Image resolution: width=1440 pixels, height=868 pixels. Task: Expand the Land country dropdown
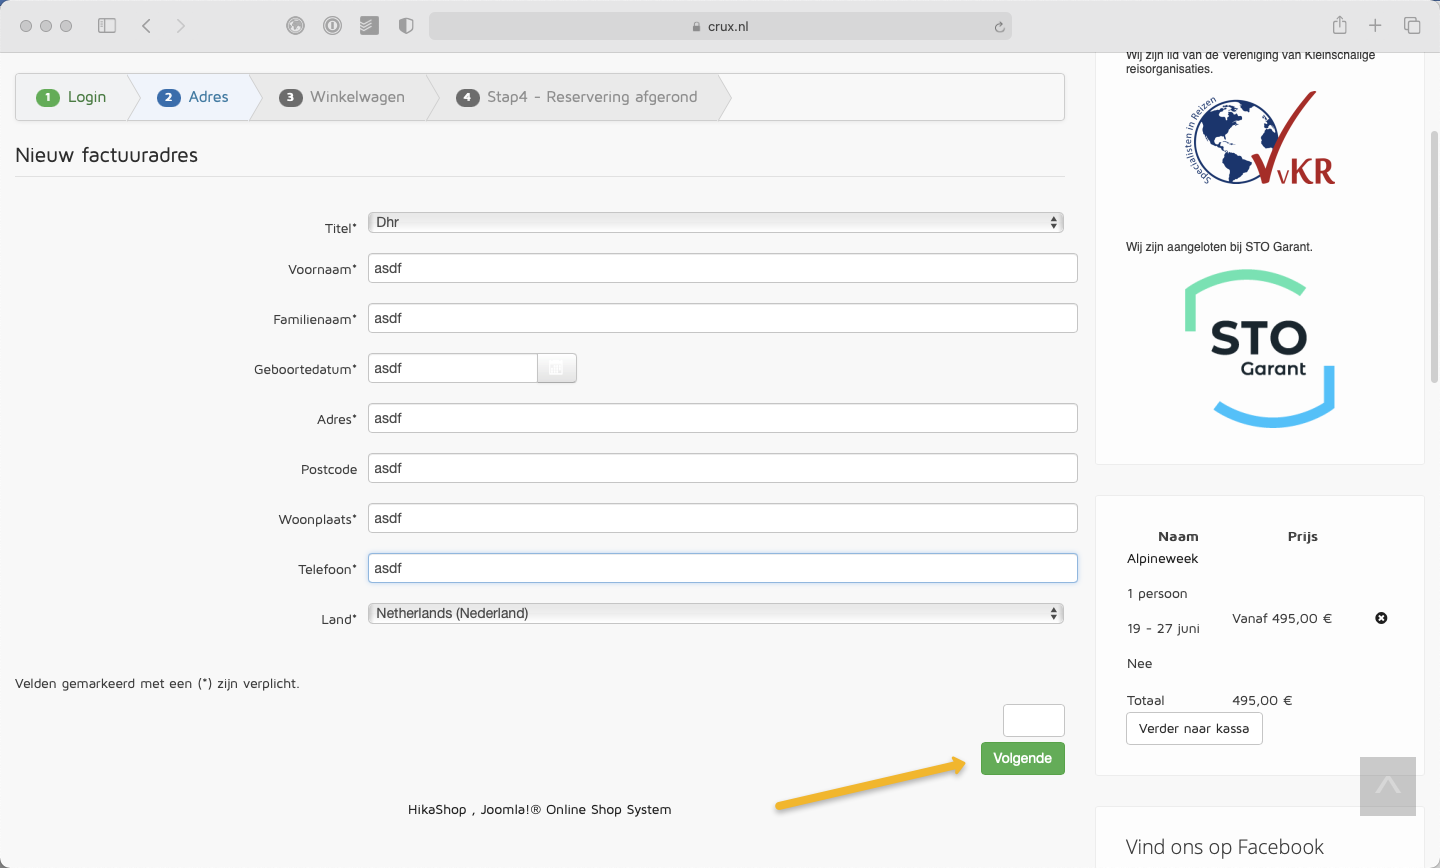(x=715, y=613)
